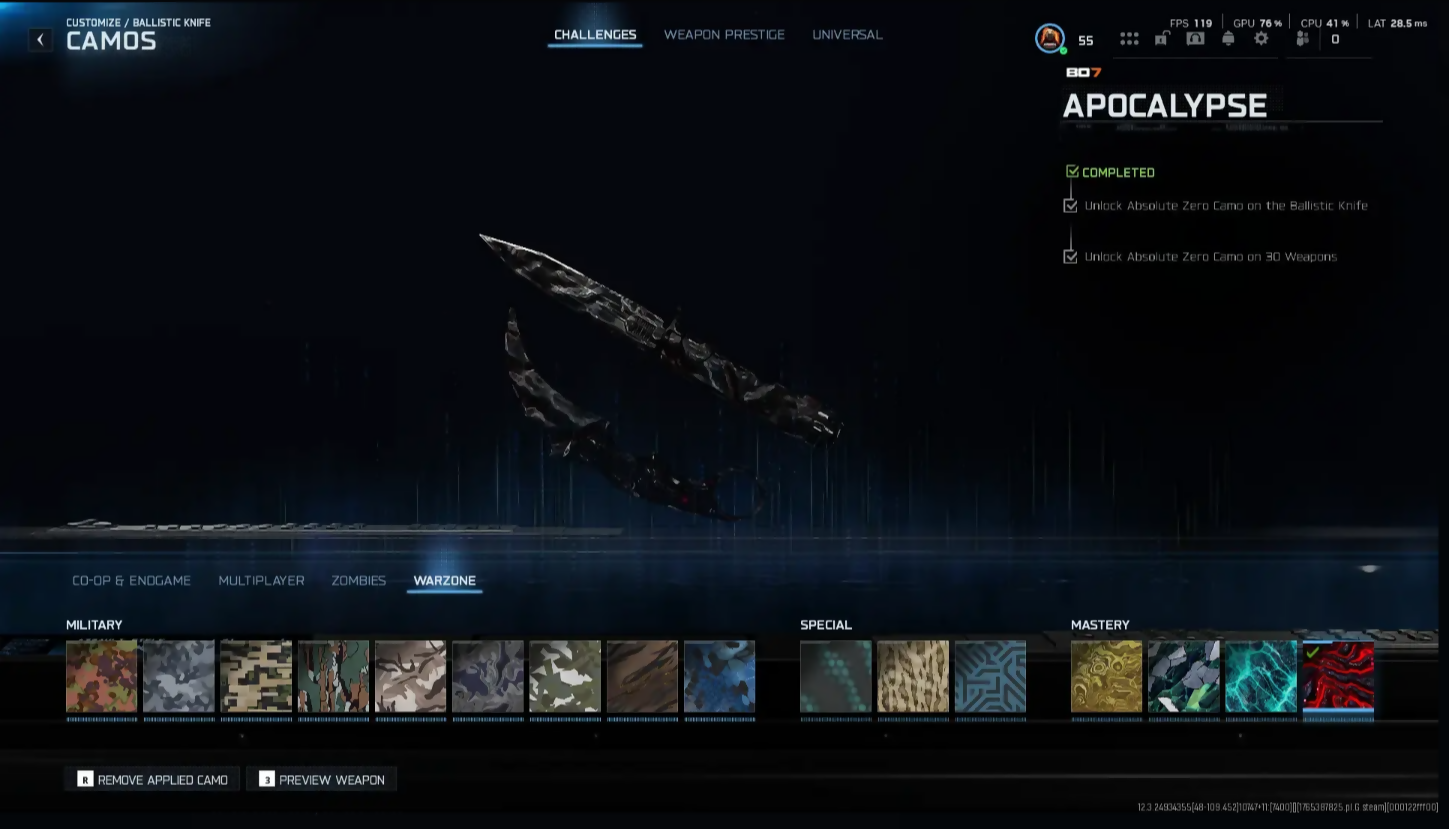1449x829 pixels.
Task: Open the grid menu icon
Action: (1129, 39)
